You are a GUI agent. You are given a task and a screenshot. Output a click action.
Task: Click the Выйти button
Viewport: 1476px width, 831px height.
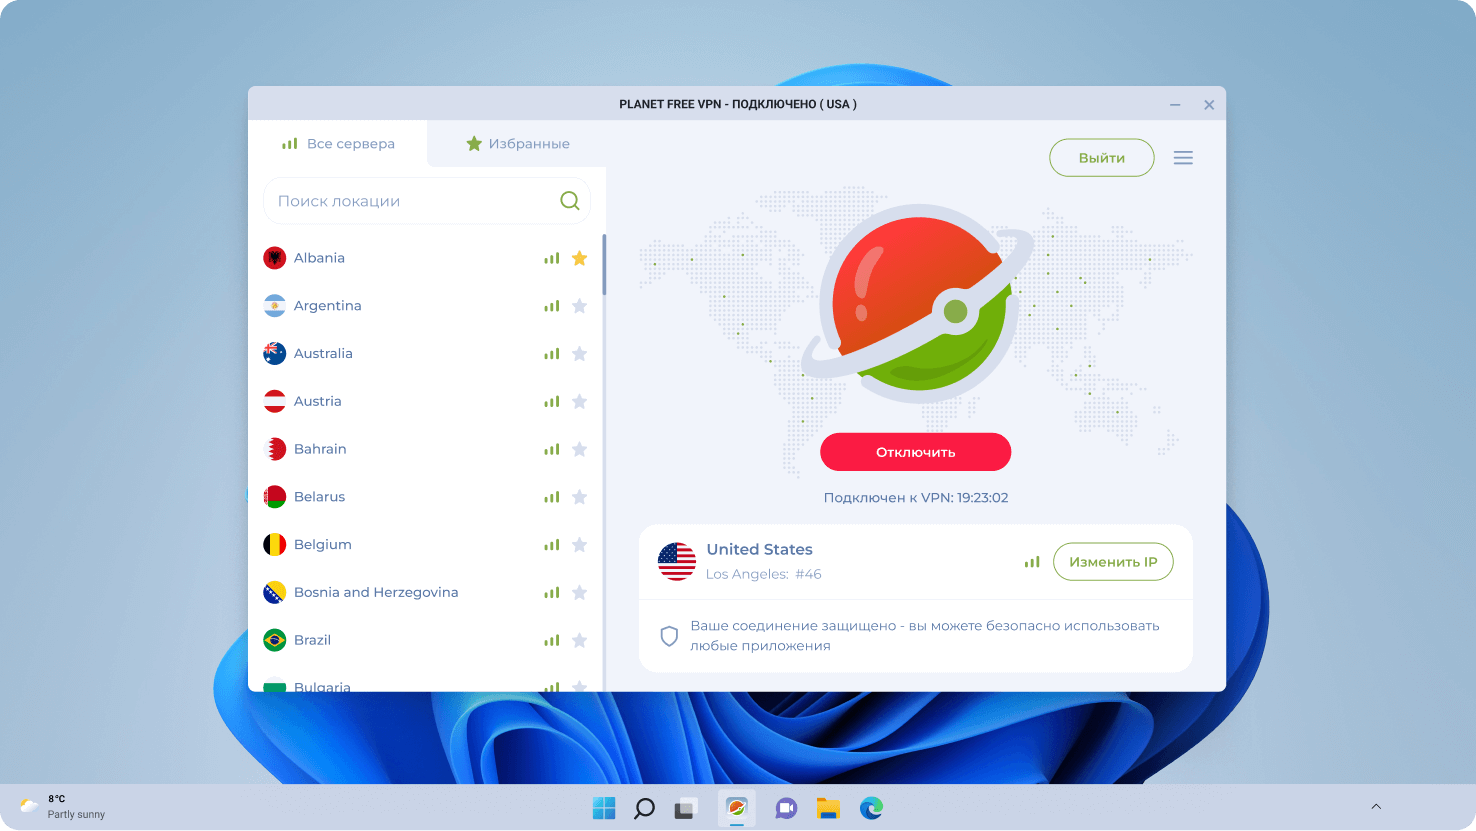[x=1101, y=157]
